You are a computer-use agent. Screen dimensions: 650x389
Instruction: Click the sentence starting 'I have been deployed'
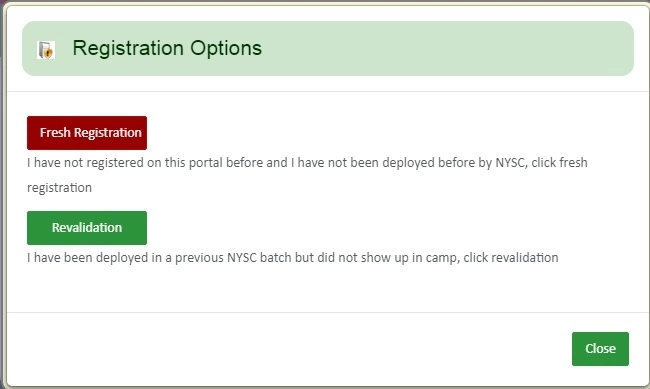tap(293, 258)
